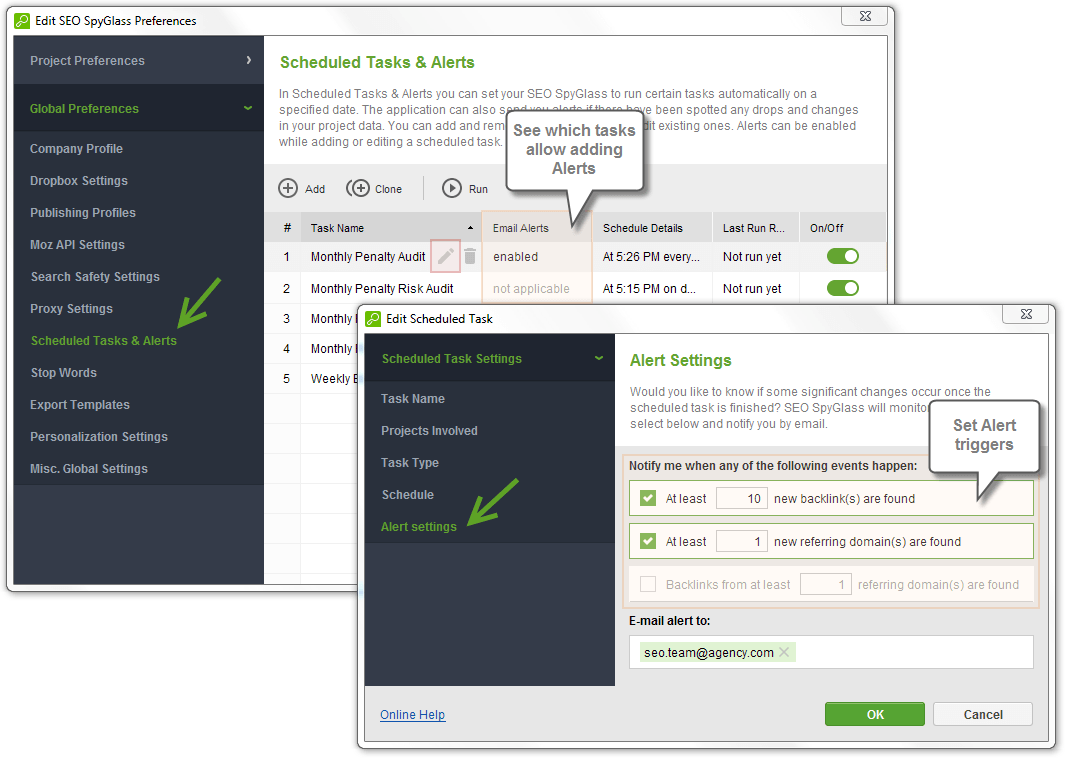The width and height of the screenshot is (1065, 758).
Task: Click 'At 5:15 PM on d...' schedule cell
Action: [652, 289]
